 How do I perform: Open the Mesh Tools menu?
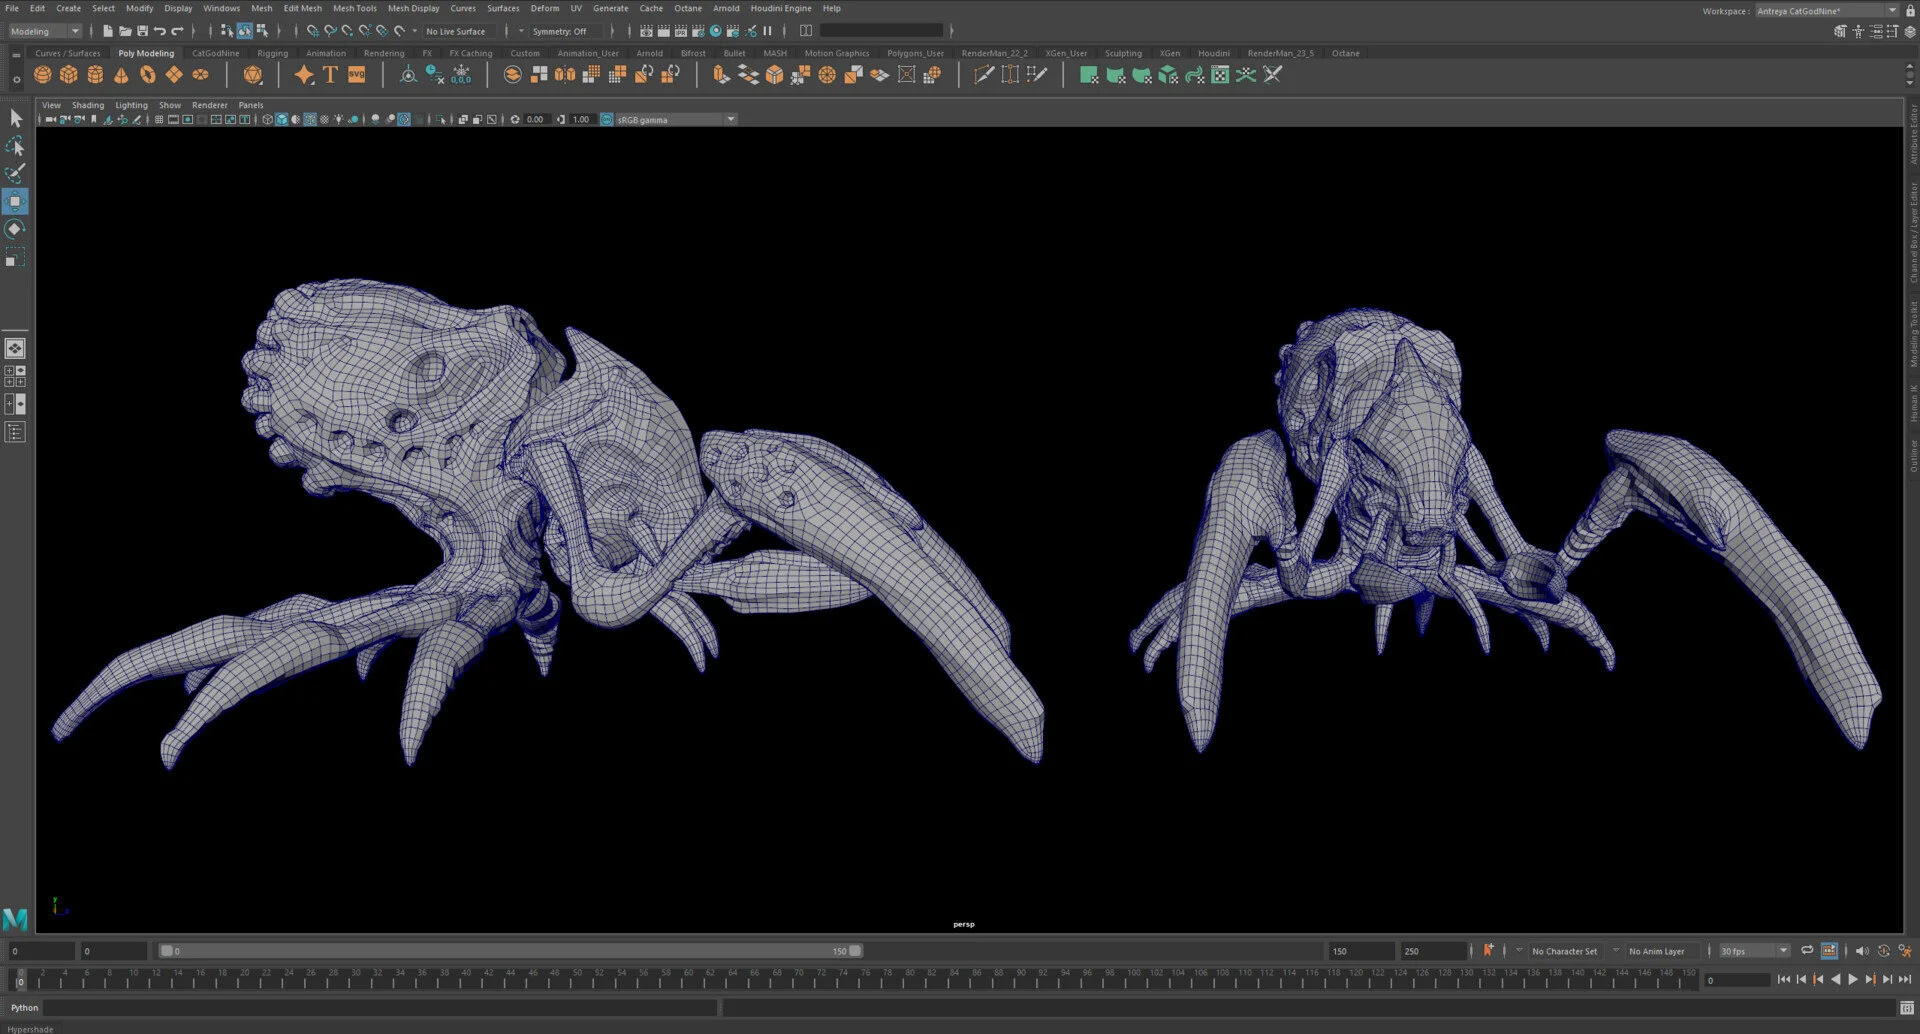(354, 8)
